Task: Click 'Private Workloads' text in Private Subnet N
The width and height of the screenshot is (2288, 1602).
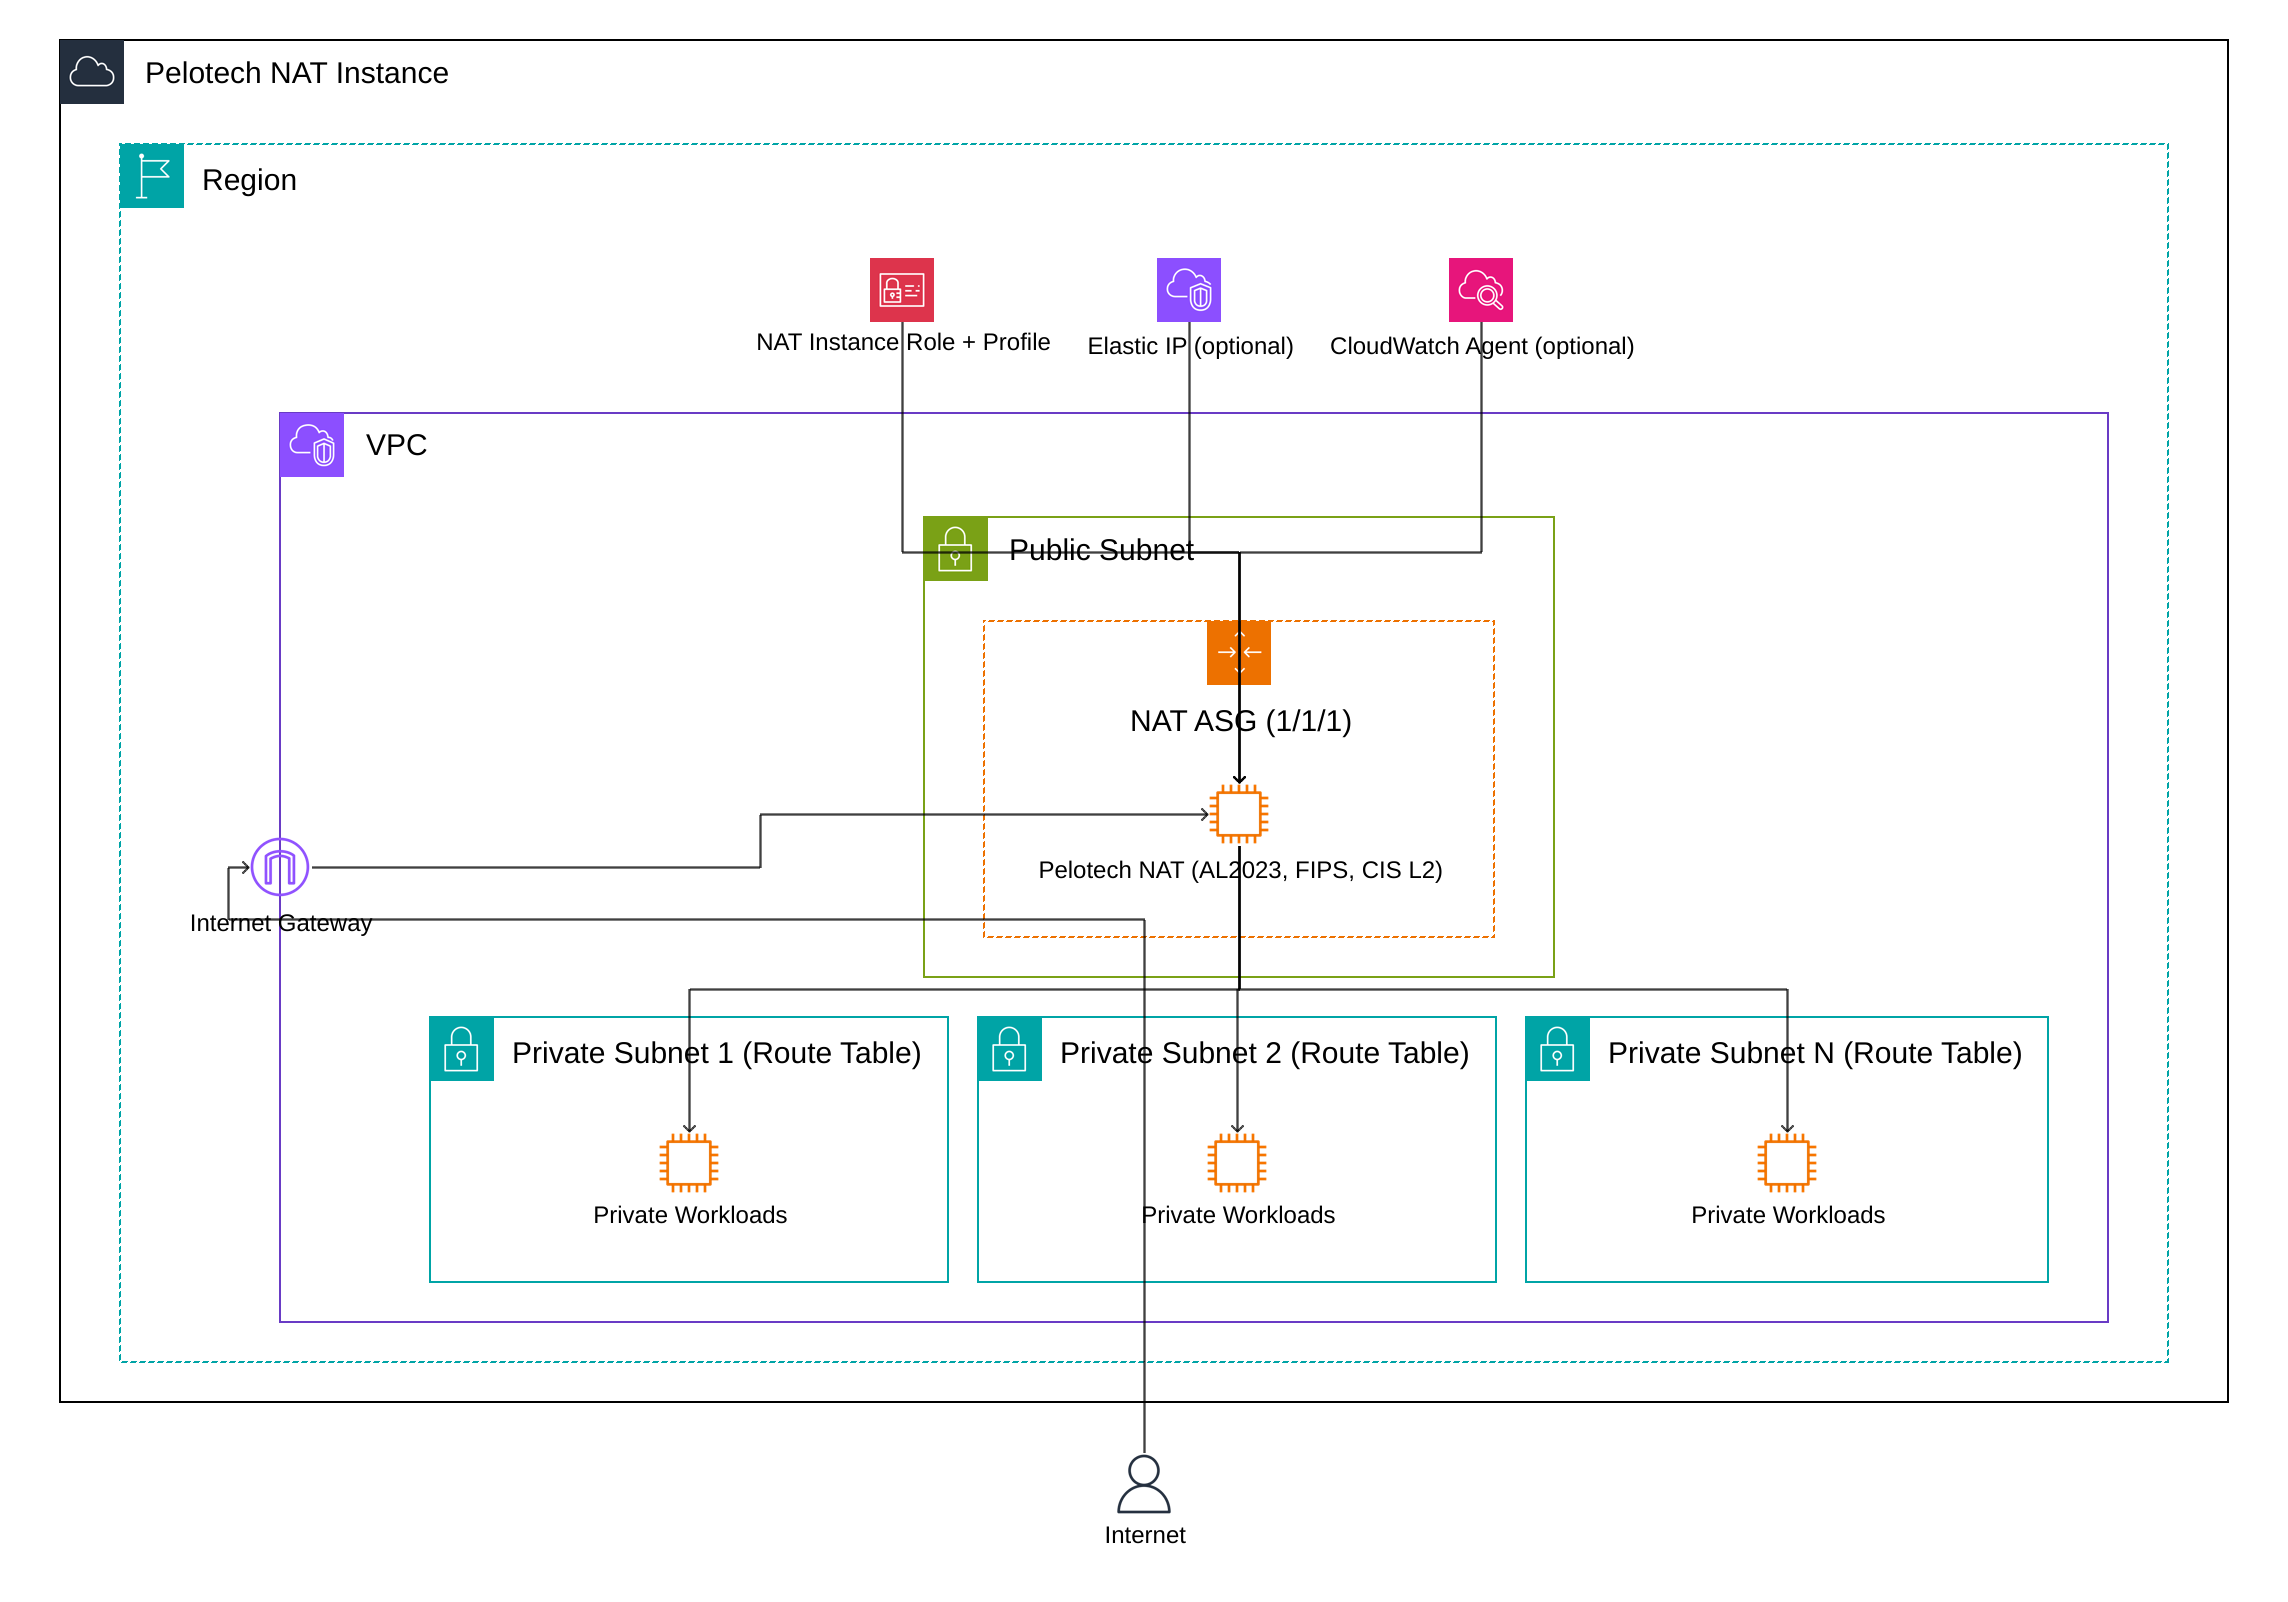Action: click(x=1788, y=1215)
